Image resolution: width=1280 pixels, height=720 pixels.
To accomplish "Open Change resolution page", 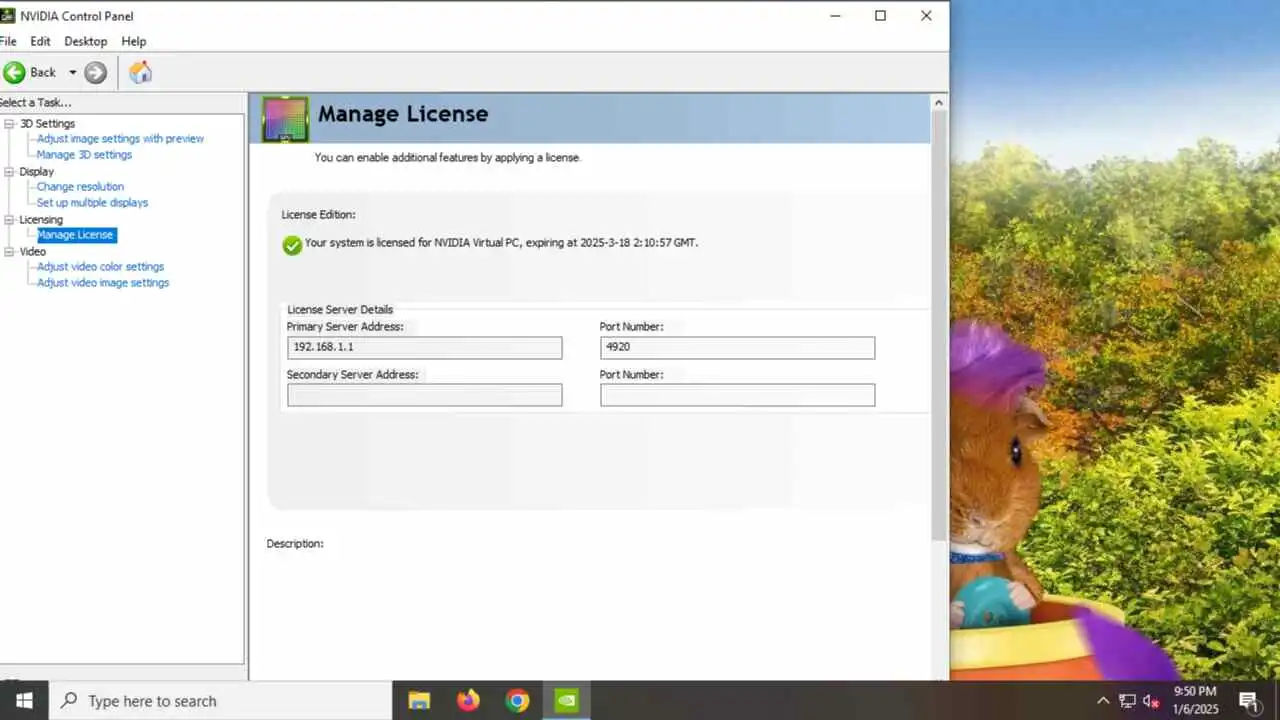I will pos(80,187).
